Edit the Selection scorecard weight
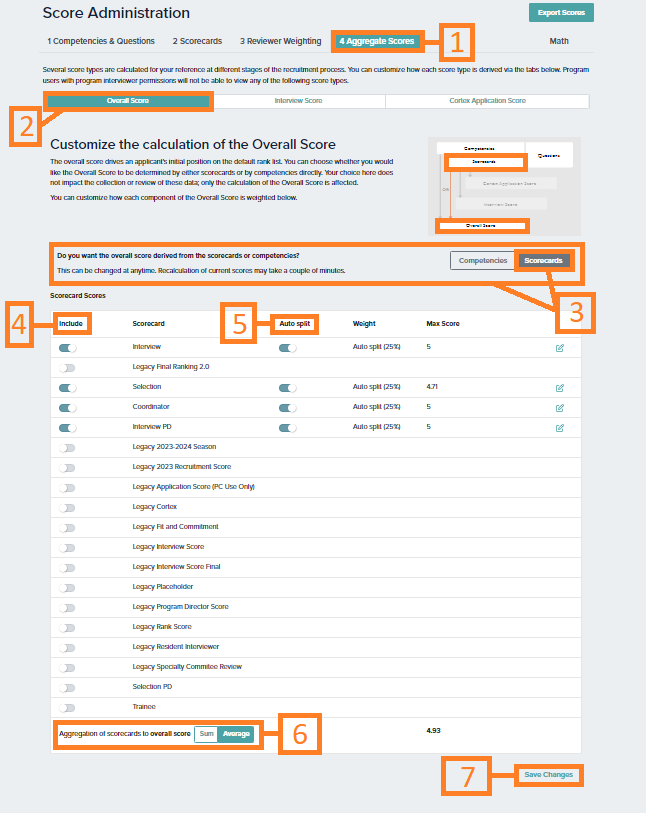This screenshot has width=646, height=813. [x=559, y=388]
